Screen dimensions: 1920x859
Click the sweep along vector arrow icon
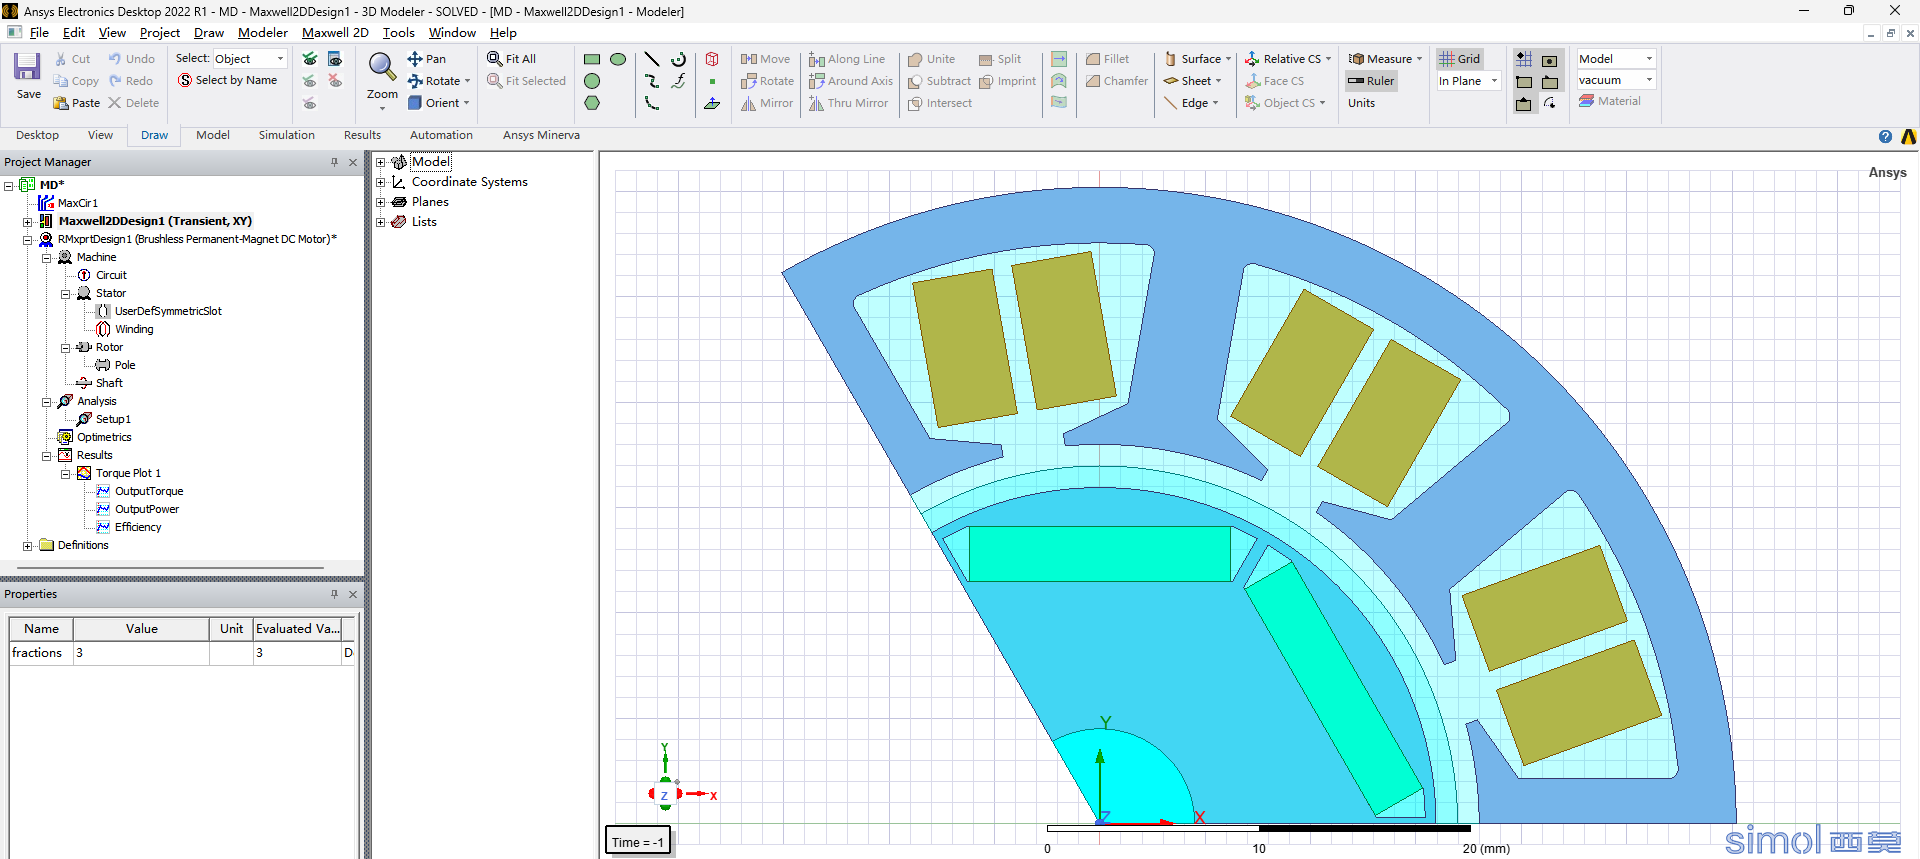click(1059, 59)
